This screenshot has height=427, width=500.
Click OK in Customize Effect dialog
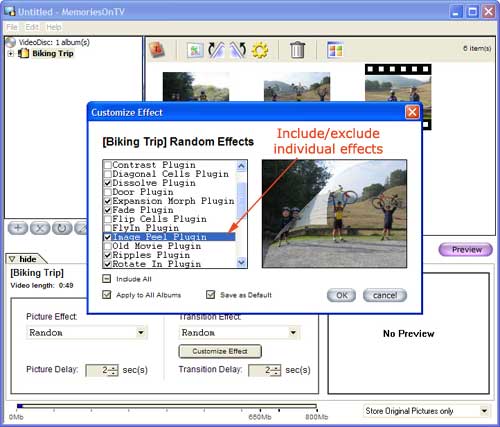point(342,295)
